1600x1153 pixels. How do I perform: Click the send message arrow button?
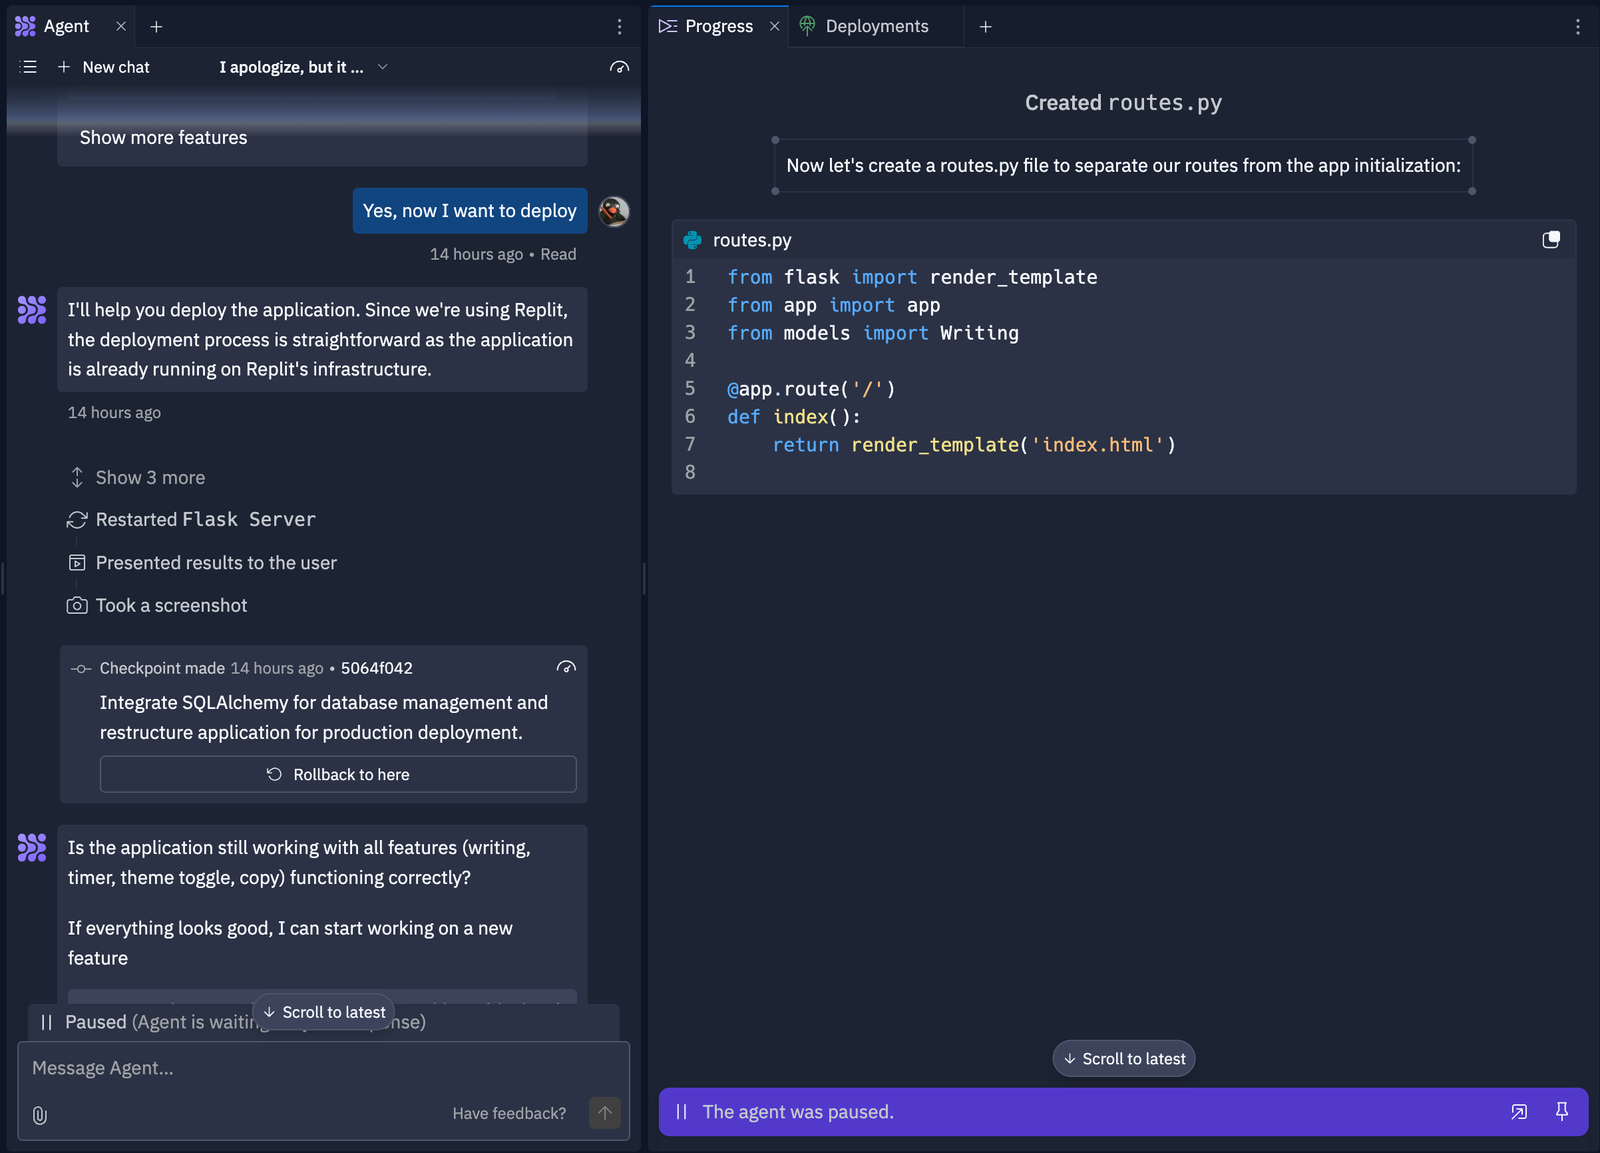604,1113
